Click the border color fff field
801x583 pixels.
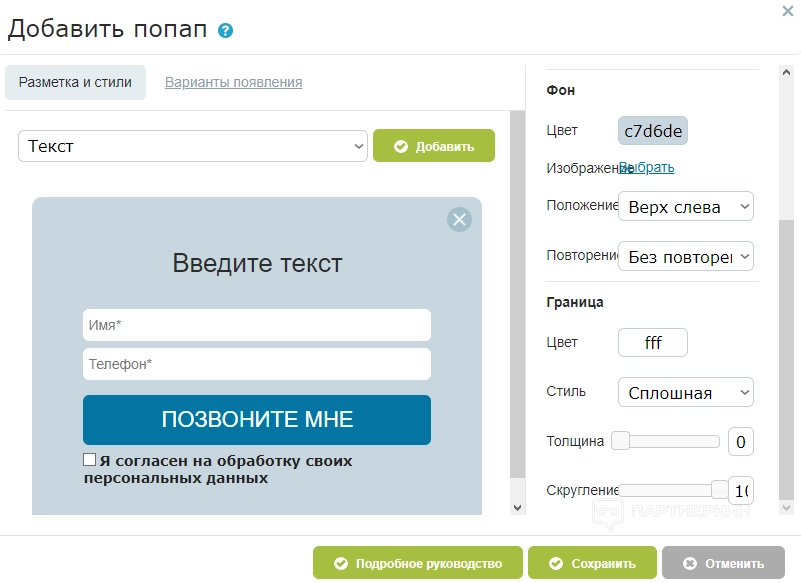pyautogui.click(x=653, y=342)
